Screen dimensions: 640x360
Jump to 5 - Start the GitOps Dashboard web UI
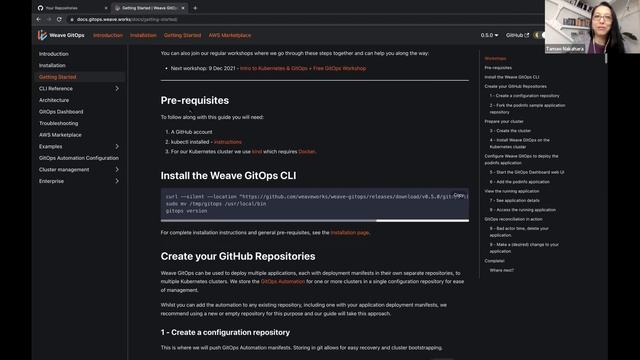tap(527, 172)
